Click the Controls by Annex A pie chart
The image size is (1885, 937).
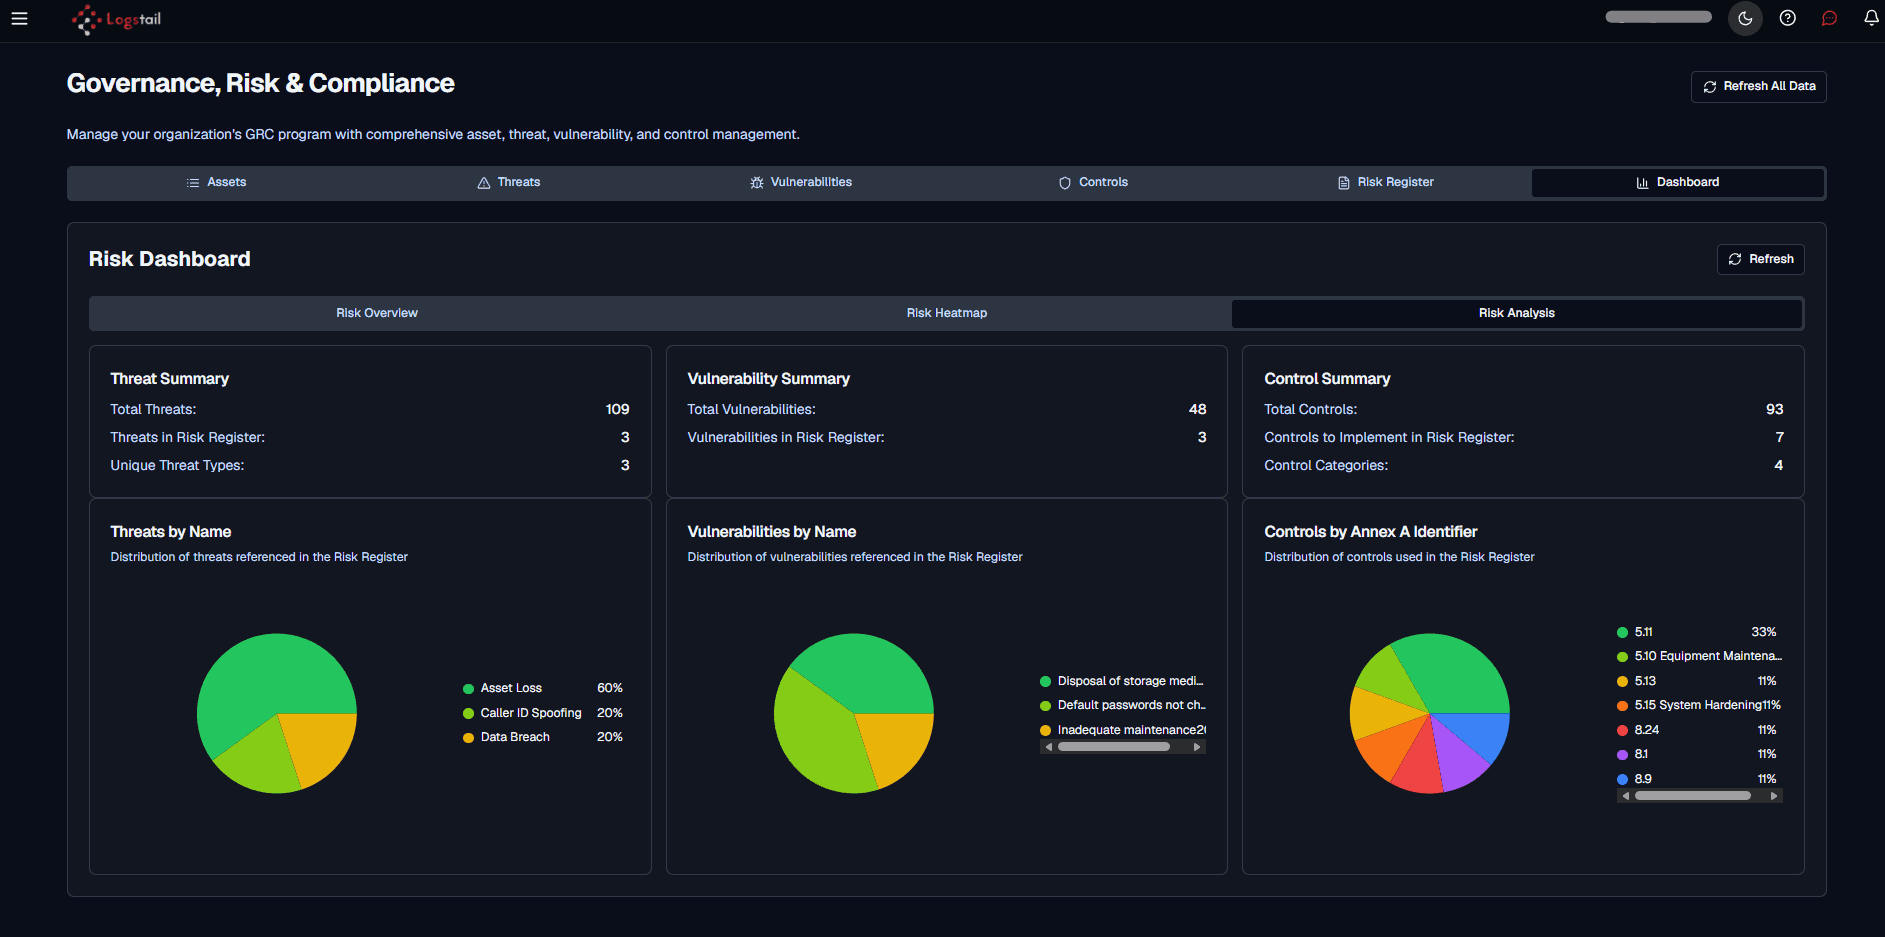1430,713
